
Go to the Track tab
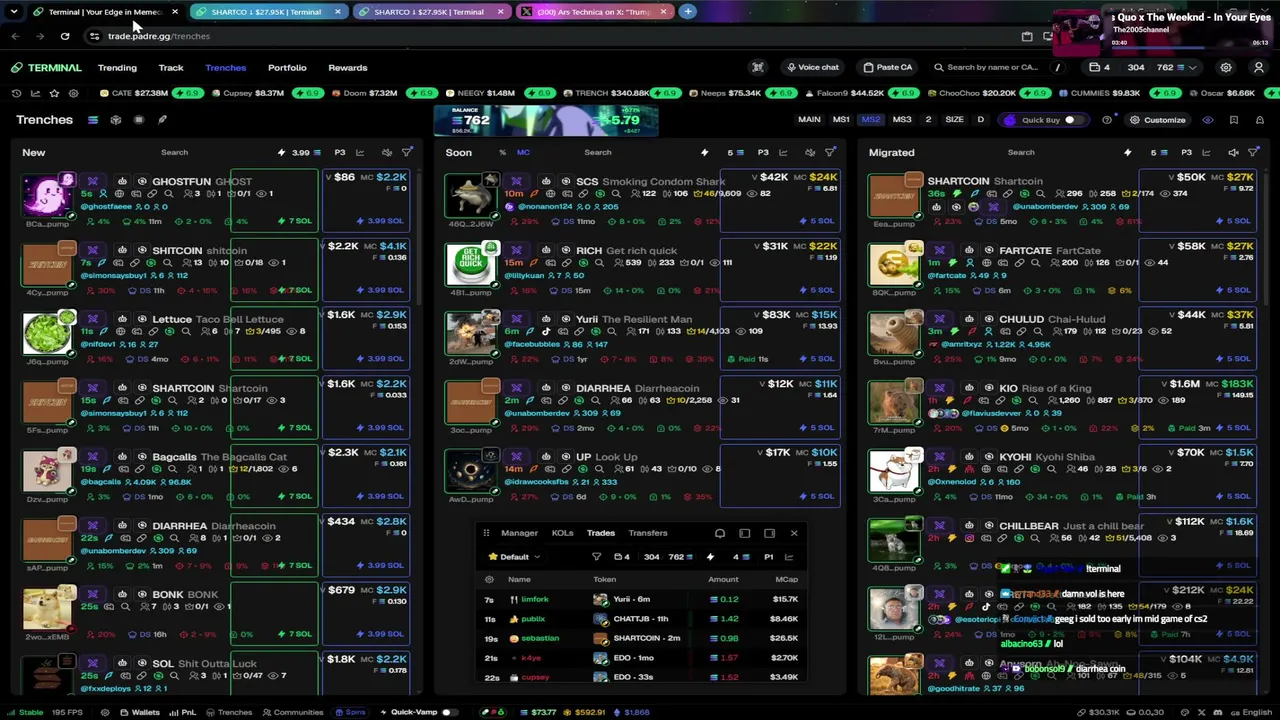[x=171, y=68]
